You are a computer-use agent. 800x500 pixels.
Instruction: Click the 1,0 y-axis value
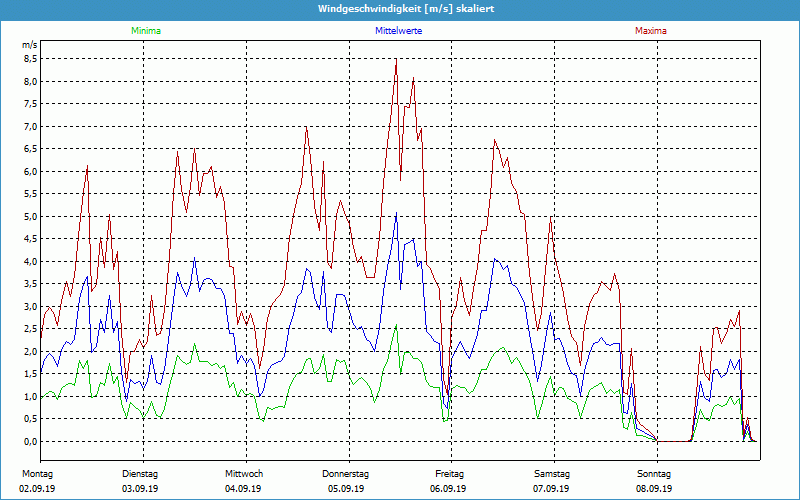tap(31, 396)
